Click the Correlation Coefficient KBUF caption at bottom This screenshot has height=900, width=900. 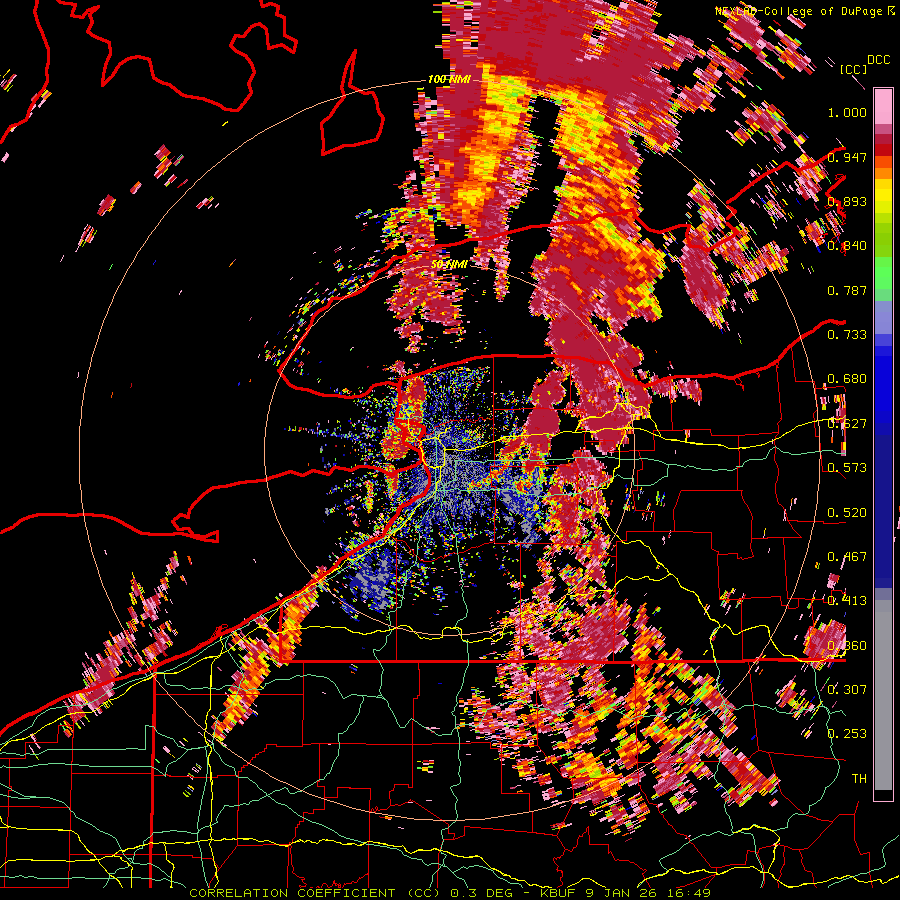[449, 893]
